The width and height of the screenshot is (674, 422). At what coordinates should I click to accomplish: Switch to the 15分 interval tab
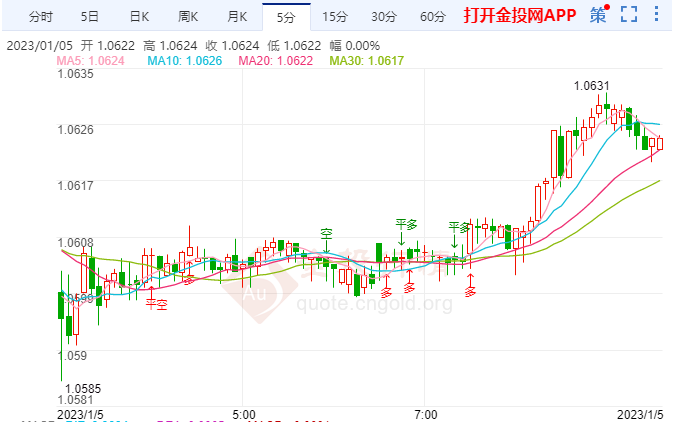point(335,17)
